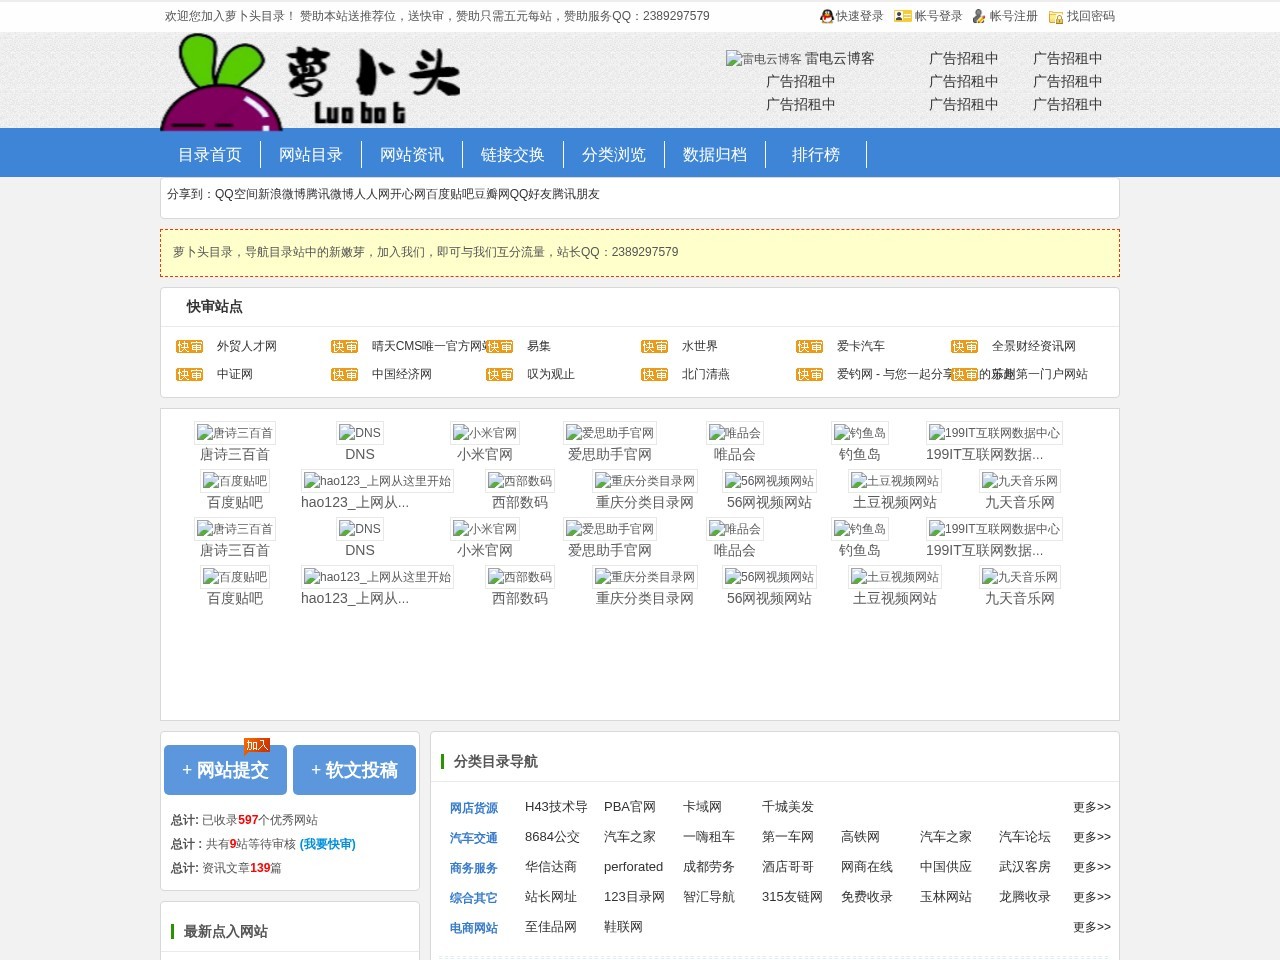Viewport: 1280px width, 960px height.
Task: Select 分类浏览 in the navigation bar
Action: [614, 154]
